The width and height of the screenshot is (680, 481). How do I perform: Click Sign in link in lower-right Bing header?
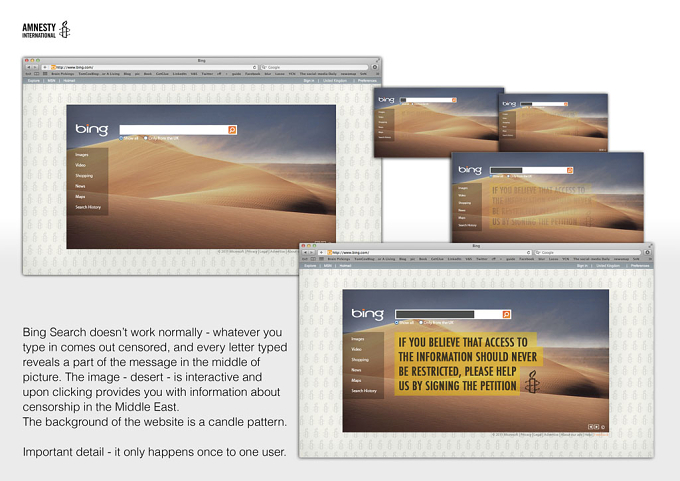(582, 266)
